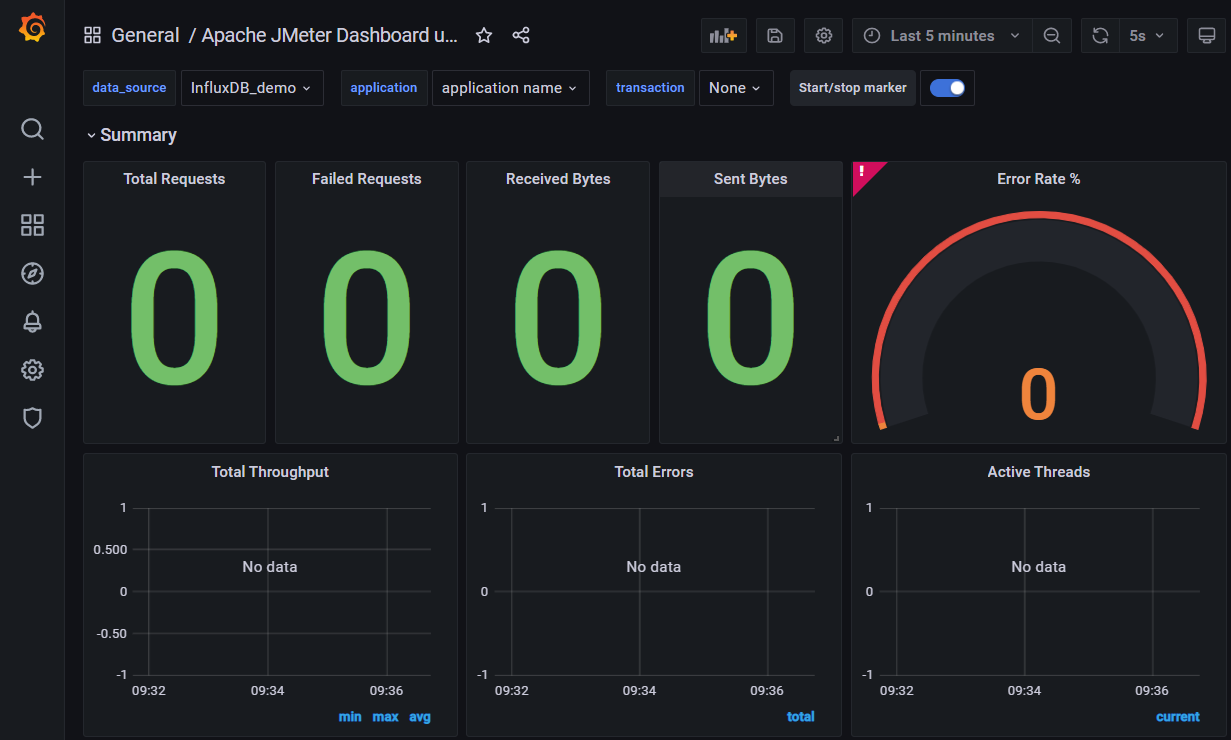
Task: Save the dashboard using disk icon
Action: click(x=775, y=36)
